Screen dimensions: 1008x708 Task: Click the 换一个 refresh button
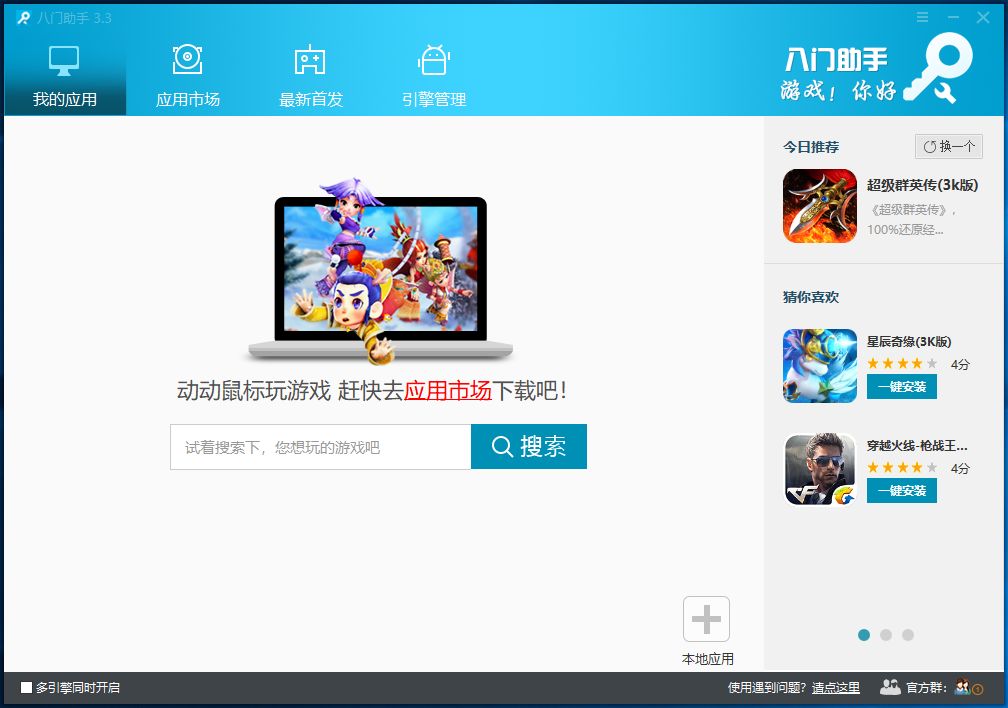tap(949, 147)
